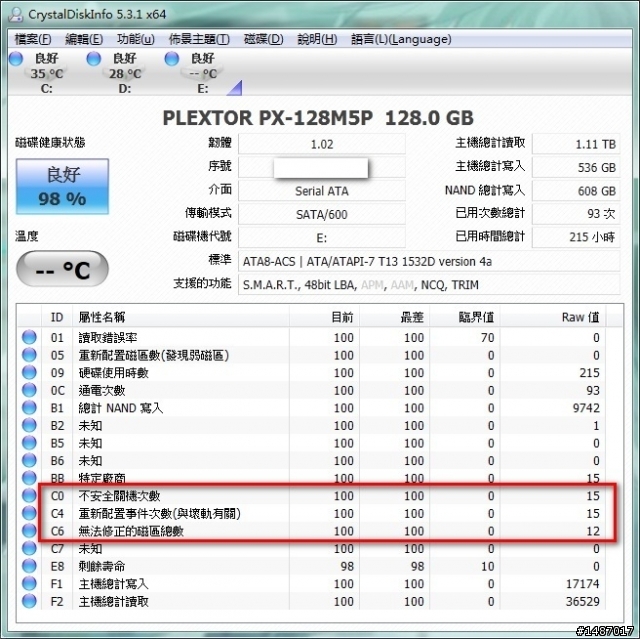
Task: Select the 無法修正的磁區總數 attribute row
Action: (312, 531)
